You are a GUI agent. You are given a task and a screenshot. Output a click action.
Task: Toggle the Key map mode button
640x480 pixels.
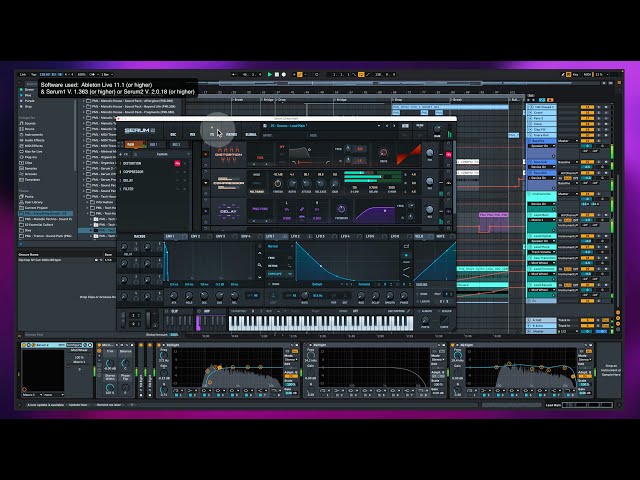pos(575,75)
